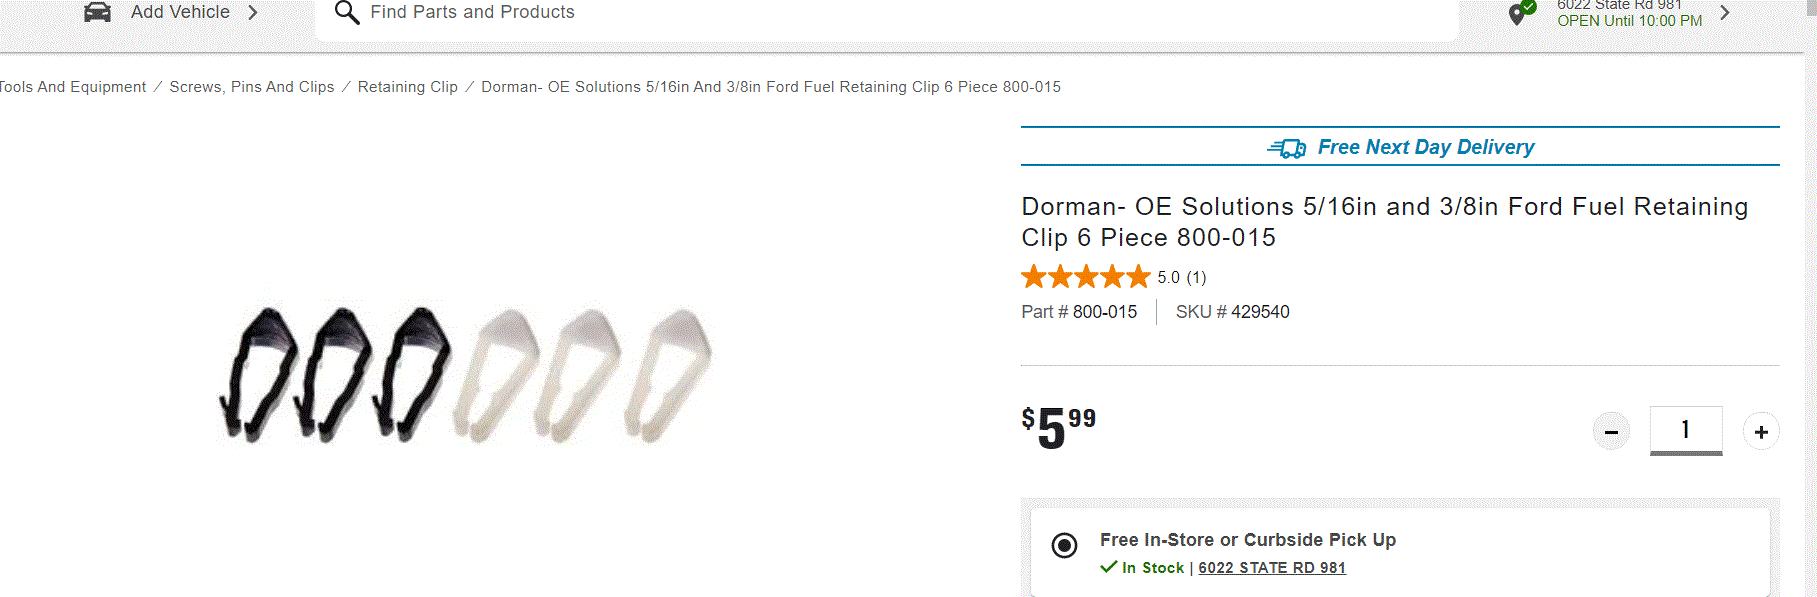Image resolution: width=1817 pixels, height=597 pixels.
Task: Open Screws, Pins And Clips breadcrumb
Action: tap(252, 87)
